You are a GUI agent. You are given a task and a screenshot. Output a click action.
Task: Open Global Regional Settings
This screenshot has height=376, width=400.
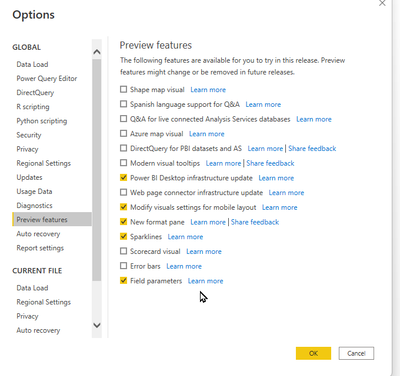[x=44, y=163]
